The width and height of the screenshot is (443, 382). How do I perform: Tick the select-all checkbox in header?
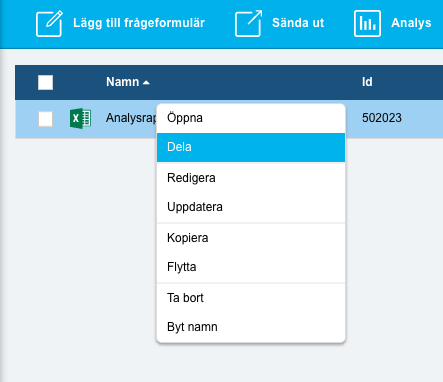[45, 82]
